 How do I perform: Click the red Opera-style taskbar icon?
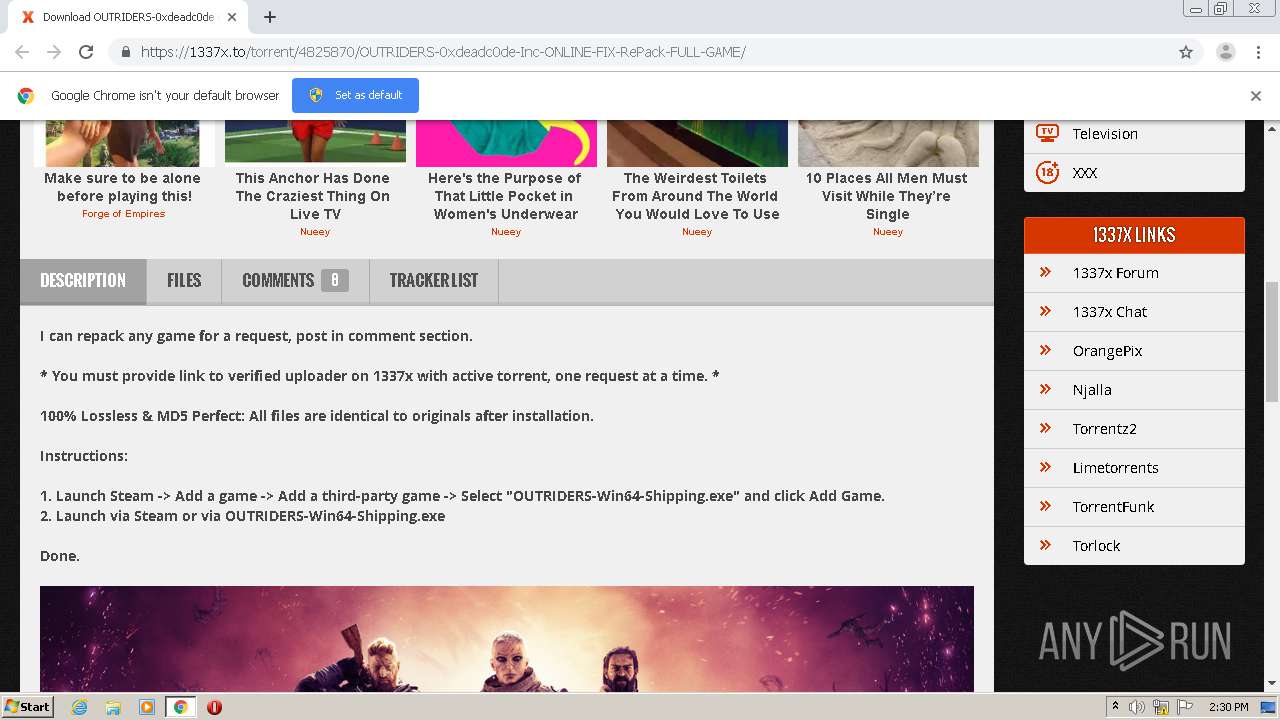click(214, 707)
